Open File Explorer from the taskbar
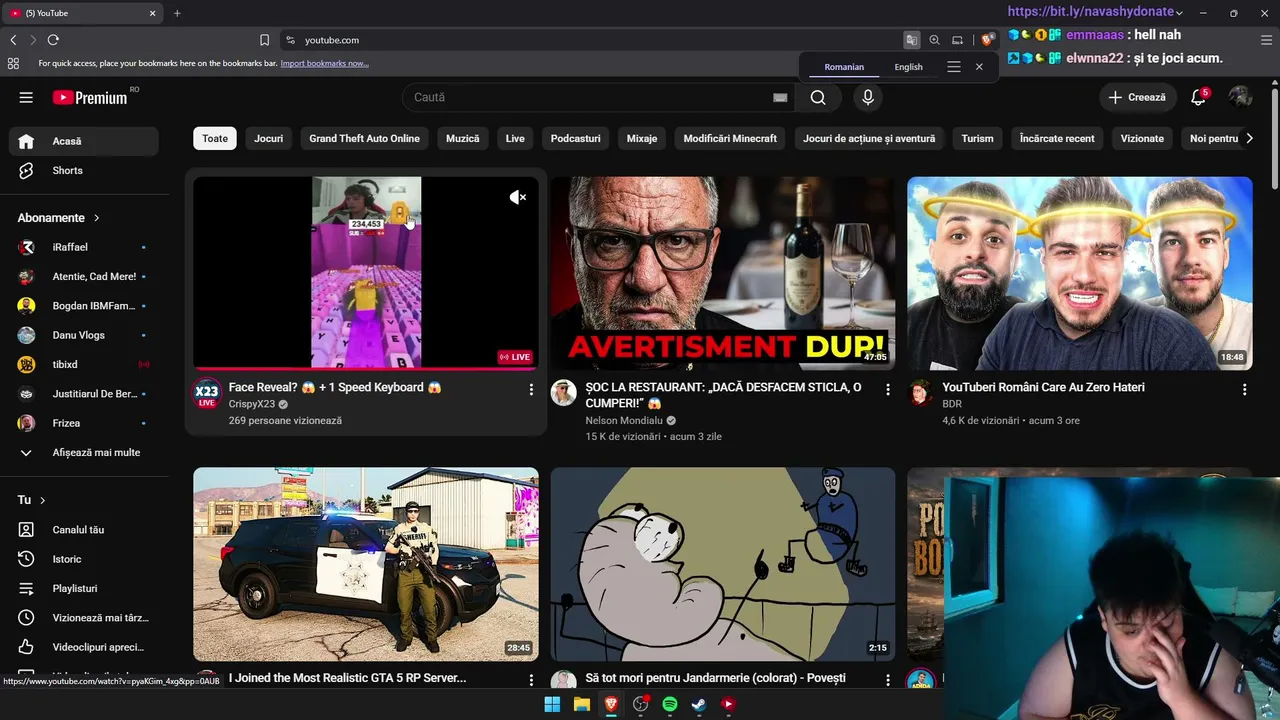Viewport: 1280px width, 720px height. coord(581,704)
